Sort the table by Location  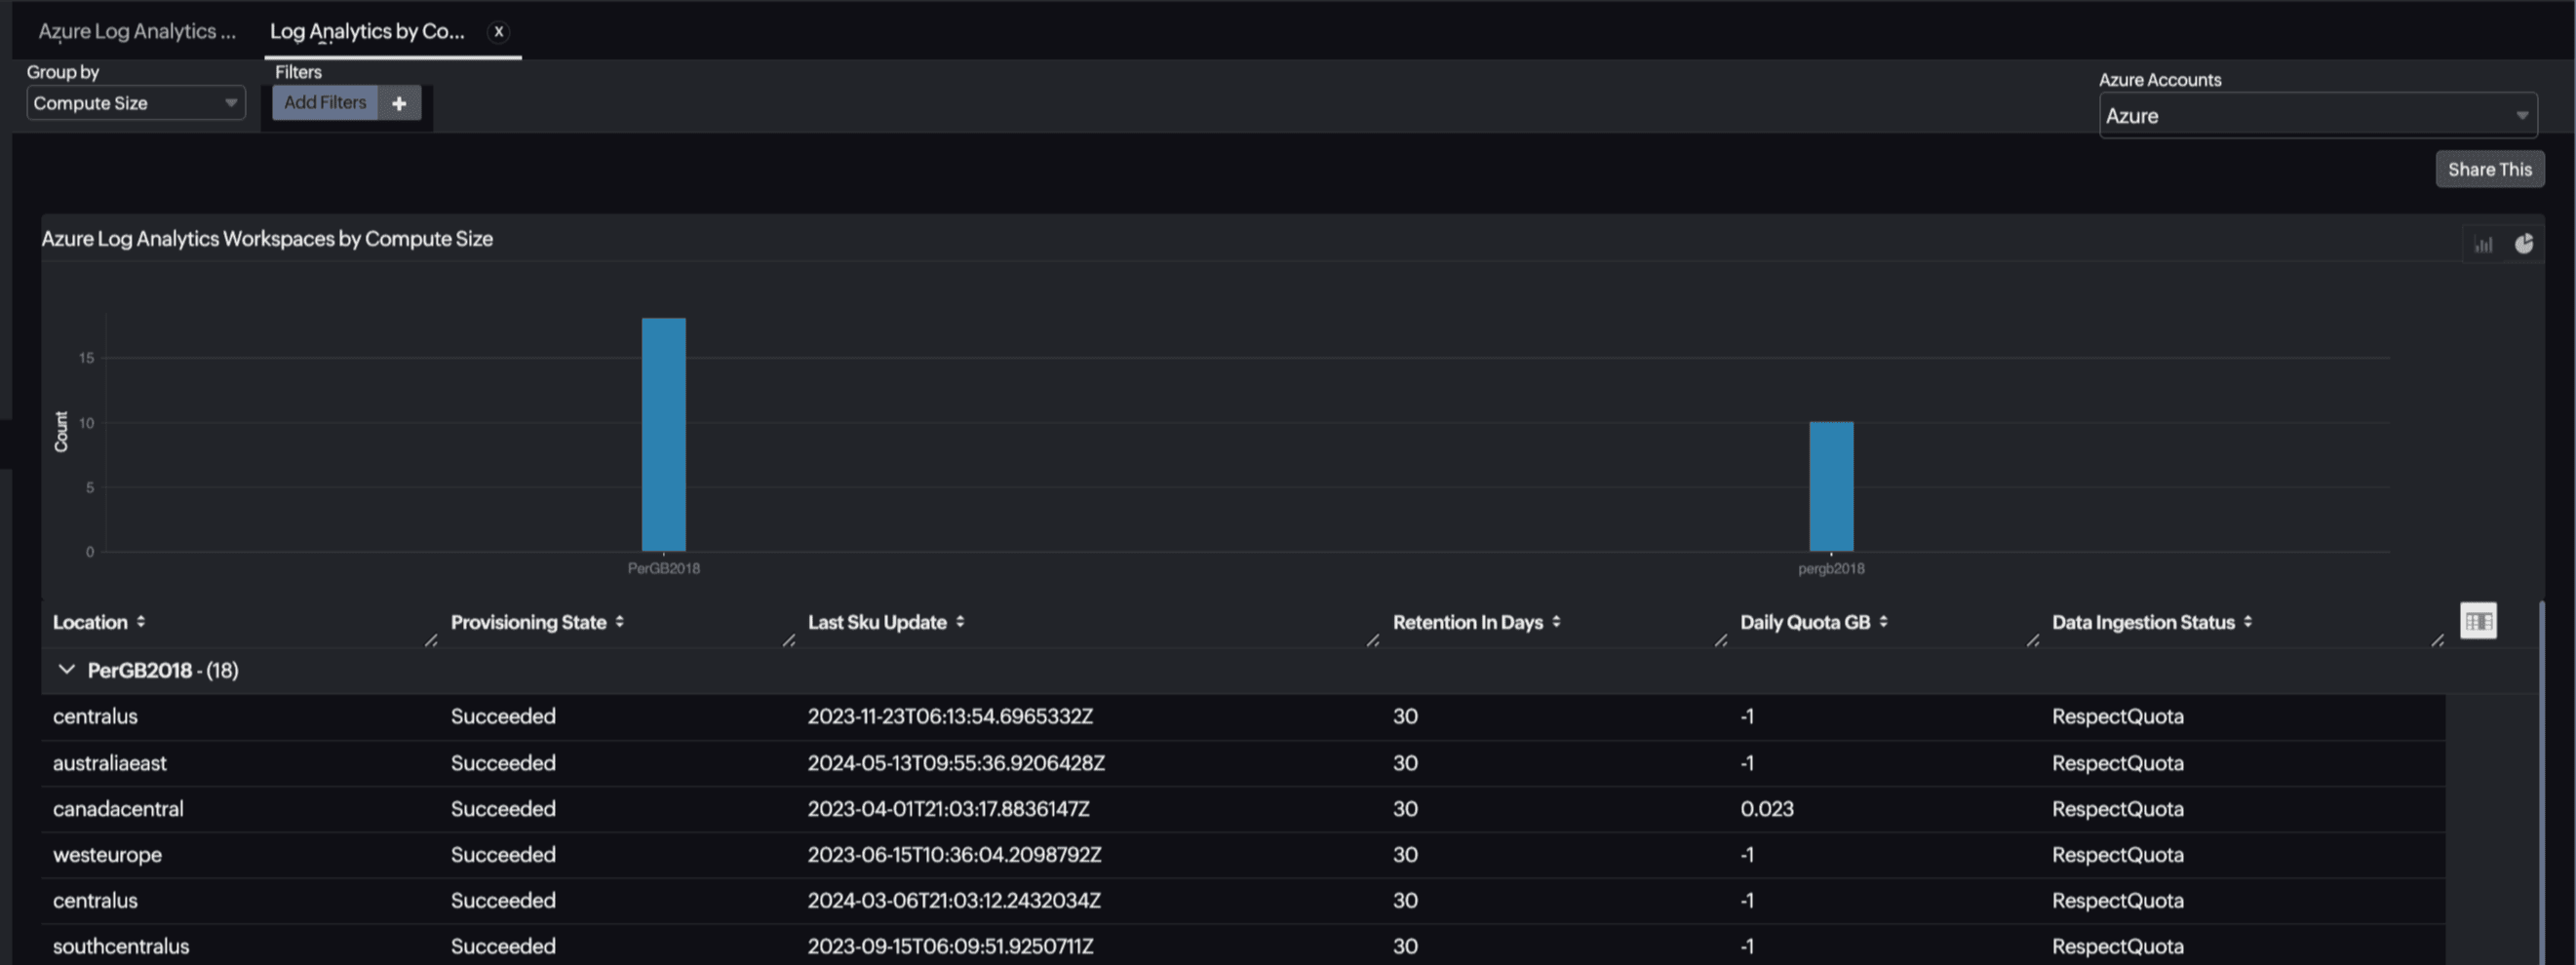click(141, 621)
